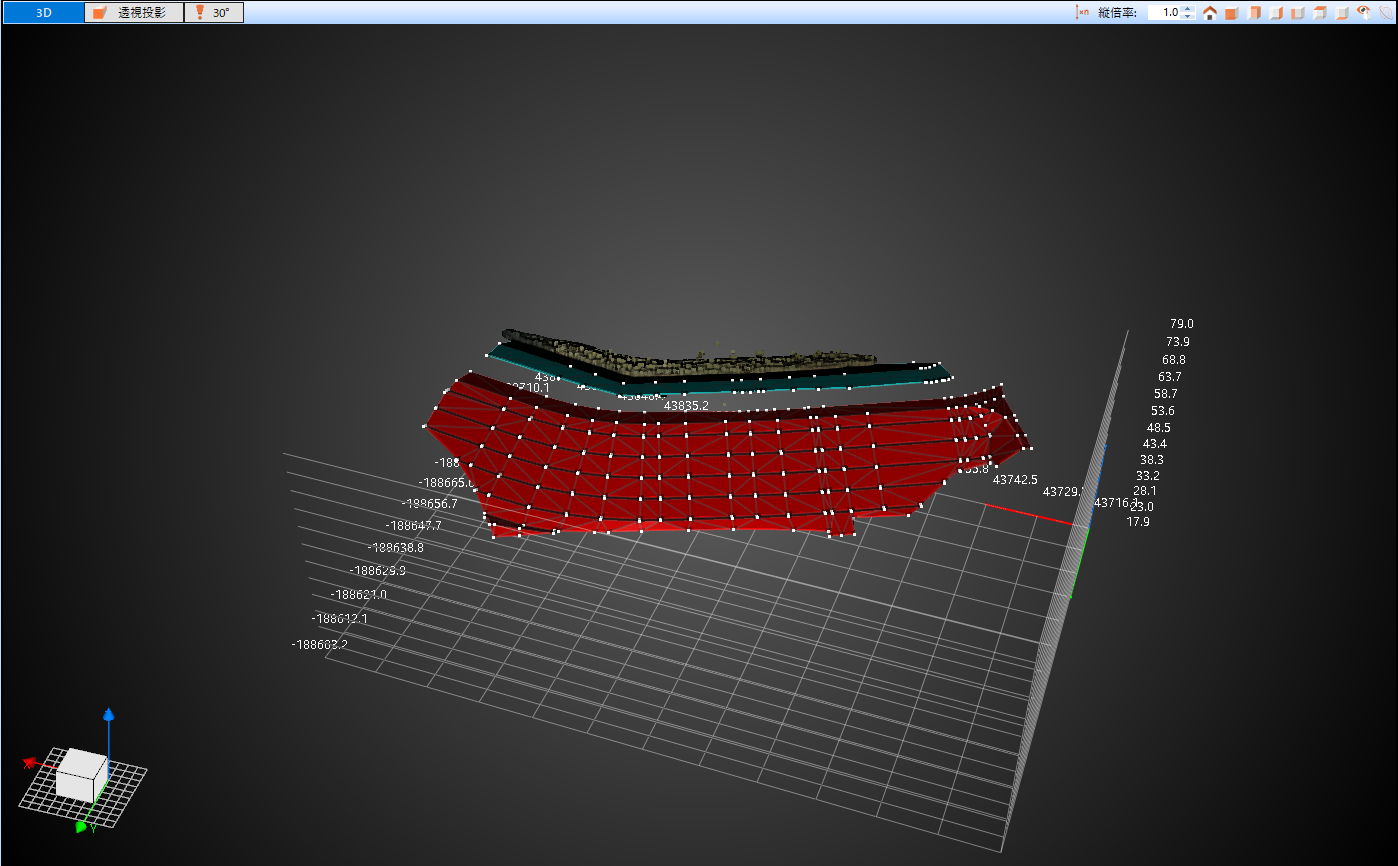
Task: Click the blue Z axis arrow on gizmo
Action: 109,715
